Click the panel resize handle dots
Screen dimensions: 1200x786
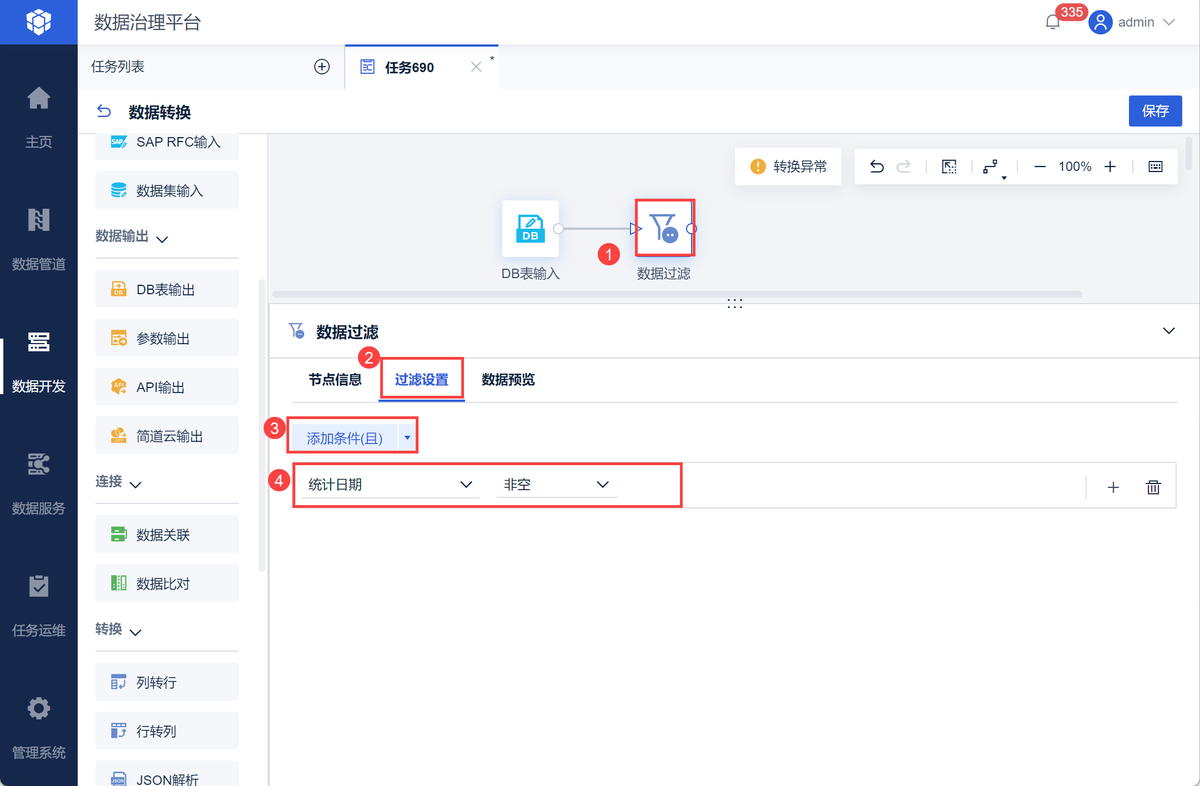[x=735, y=303]
